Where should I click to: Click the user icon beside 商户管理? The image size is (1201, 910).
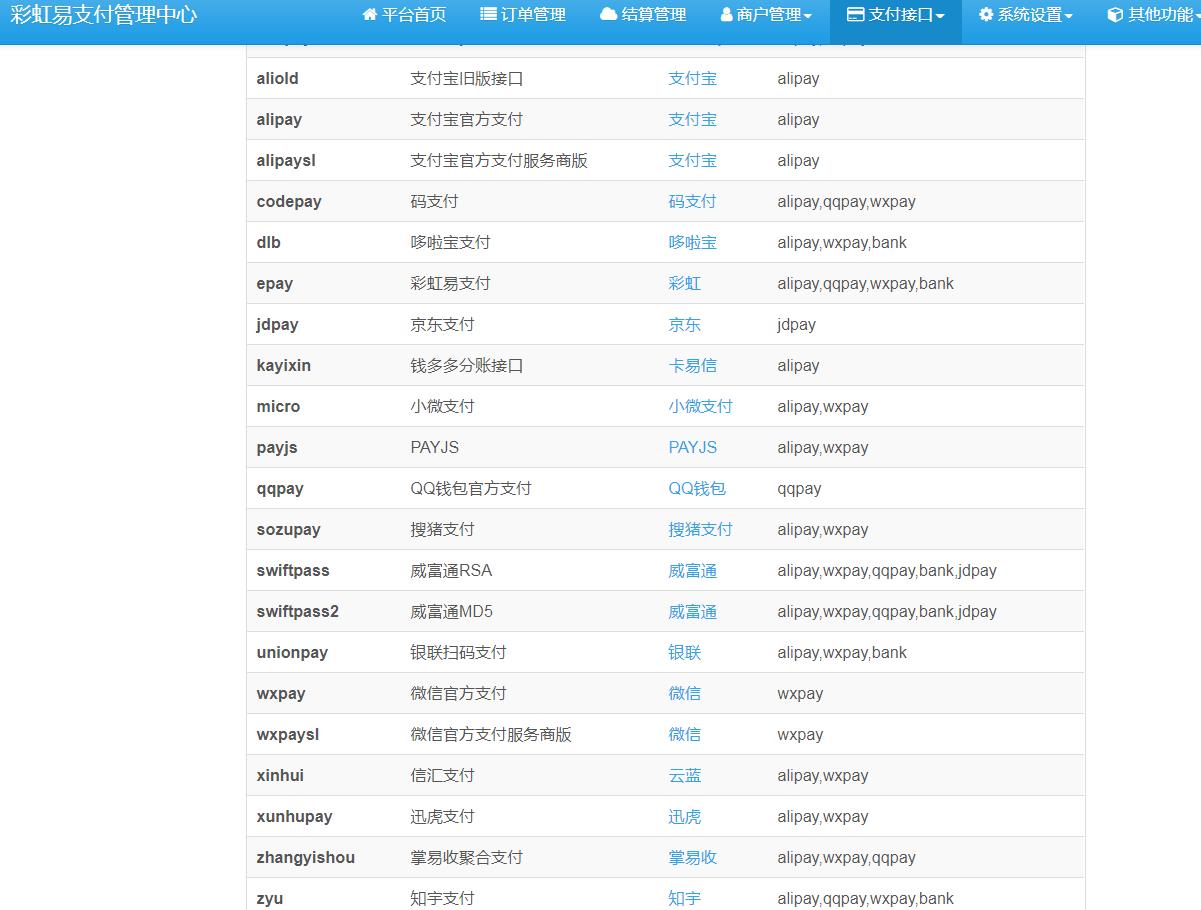coord(727,15)
